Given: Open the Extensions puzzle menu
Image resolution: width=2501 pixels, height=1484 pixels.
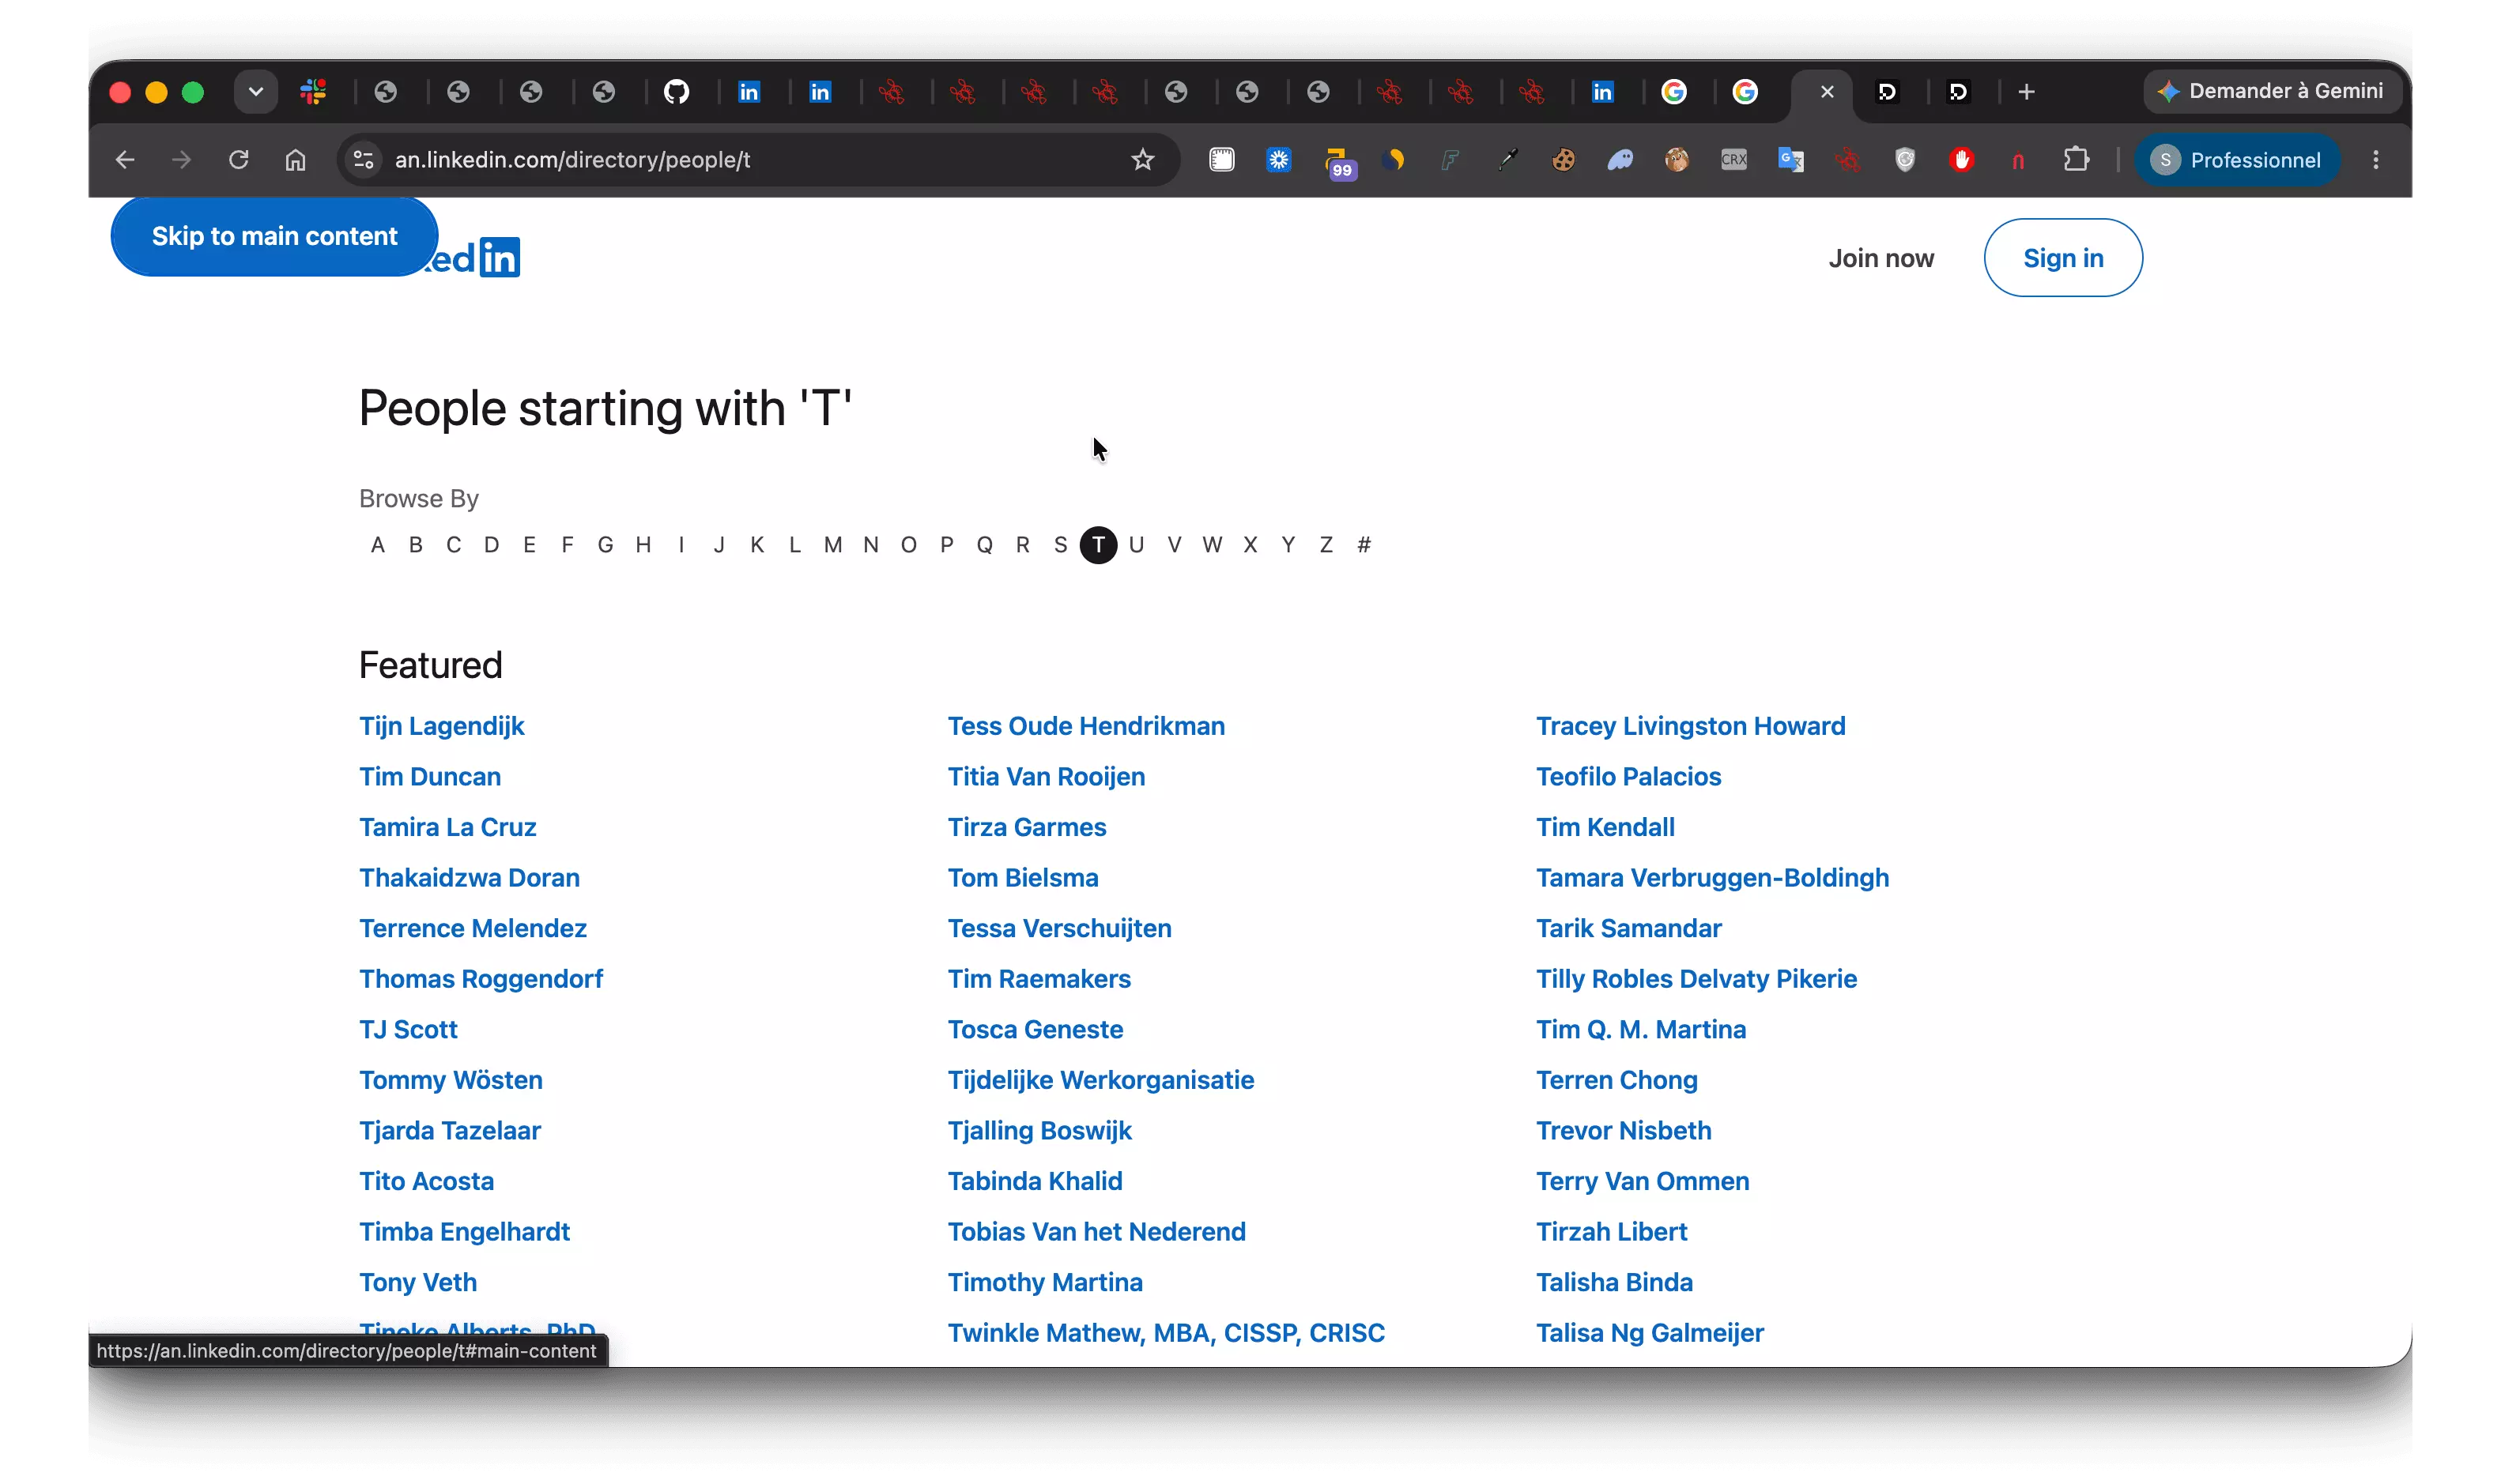Looking at the screenshot, I should 2076,160.
